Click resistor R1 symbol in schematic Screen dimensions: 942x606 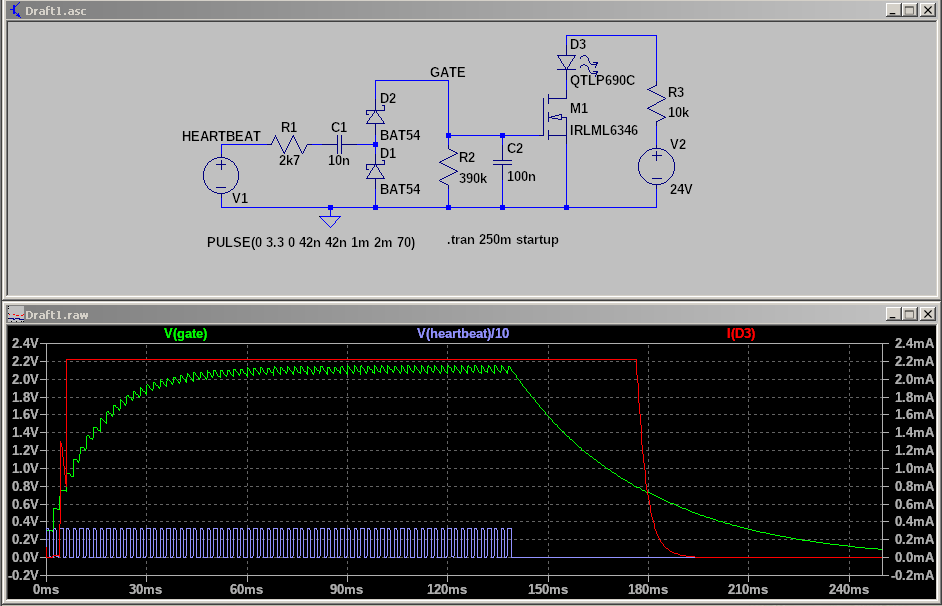click(289, 145)
